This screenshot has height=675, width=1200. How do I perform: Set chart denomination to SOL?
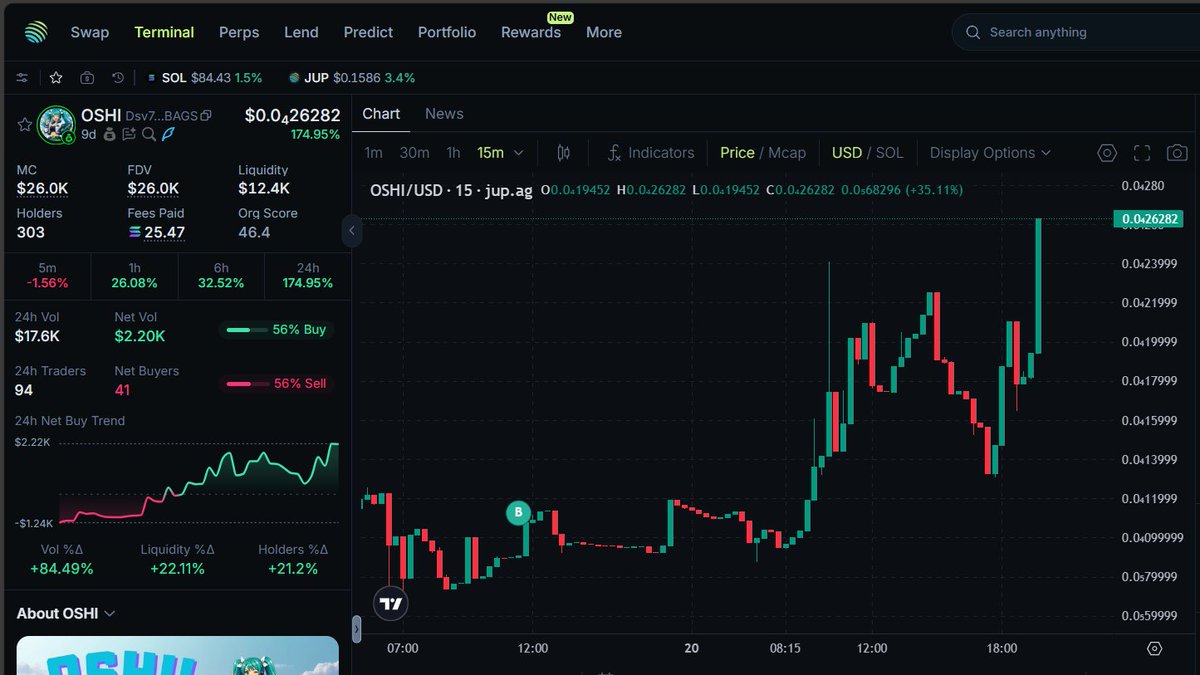889,153
